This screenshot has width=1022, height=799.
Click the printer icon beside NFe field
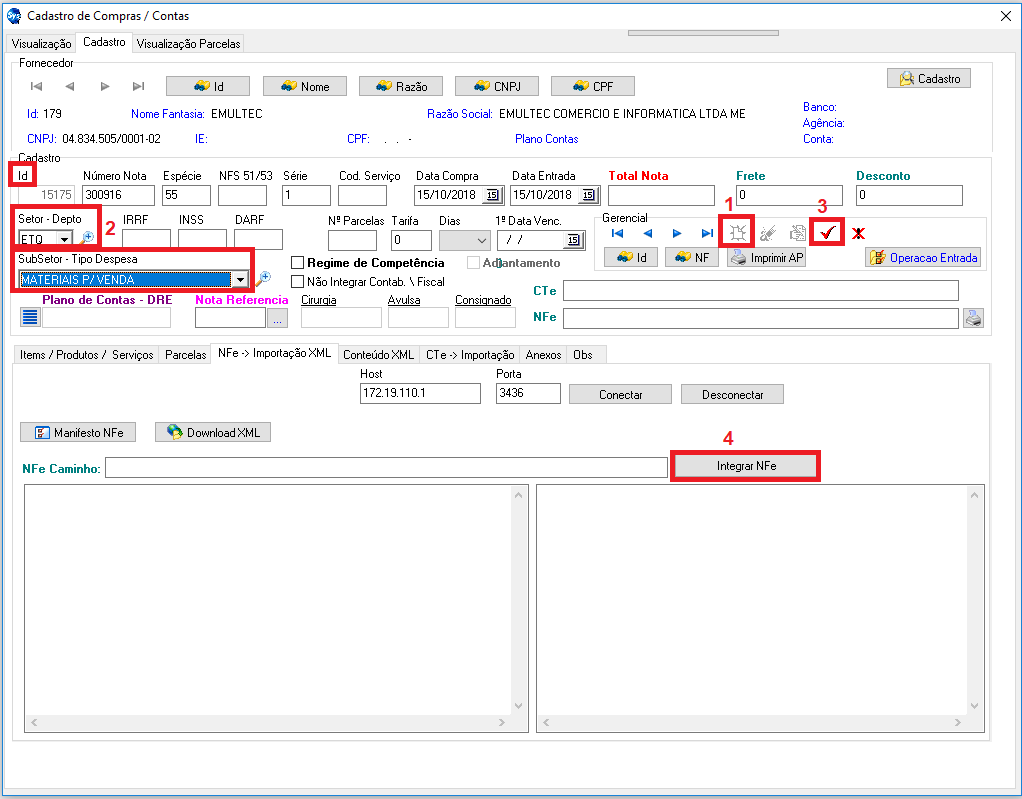[973, 318]
